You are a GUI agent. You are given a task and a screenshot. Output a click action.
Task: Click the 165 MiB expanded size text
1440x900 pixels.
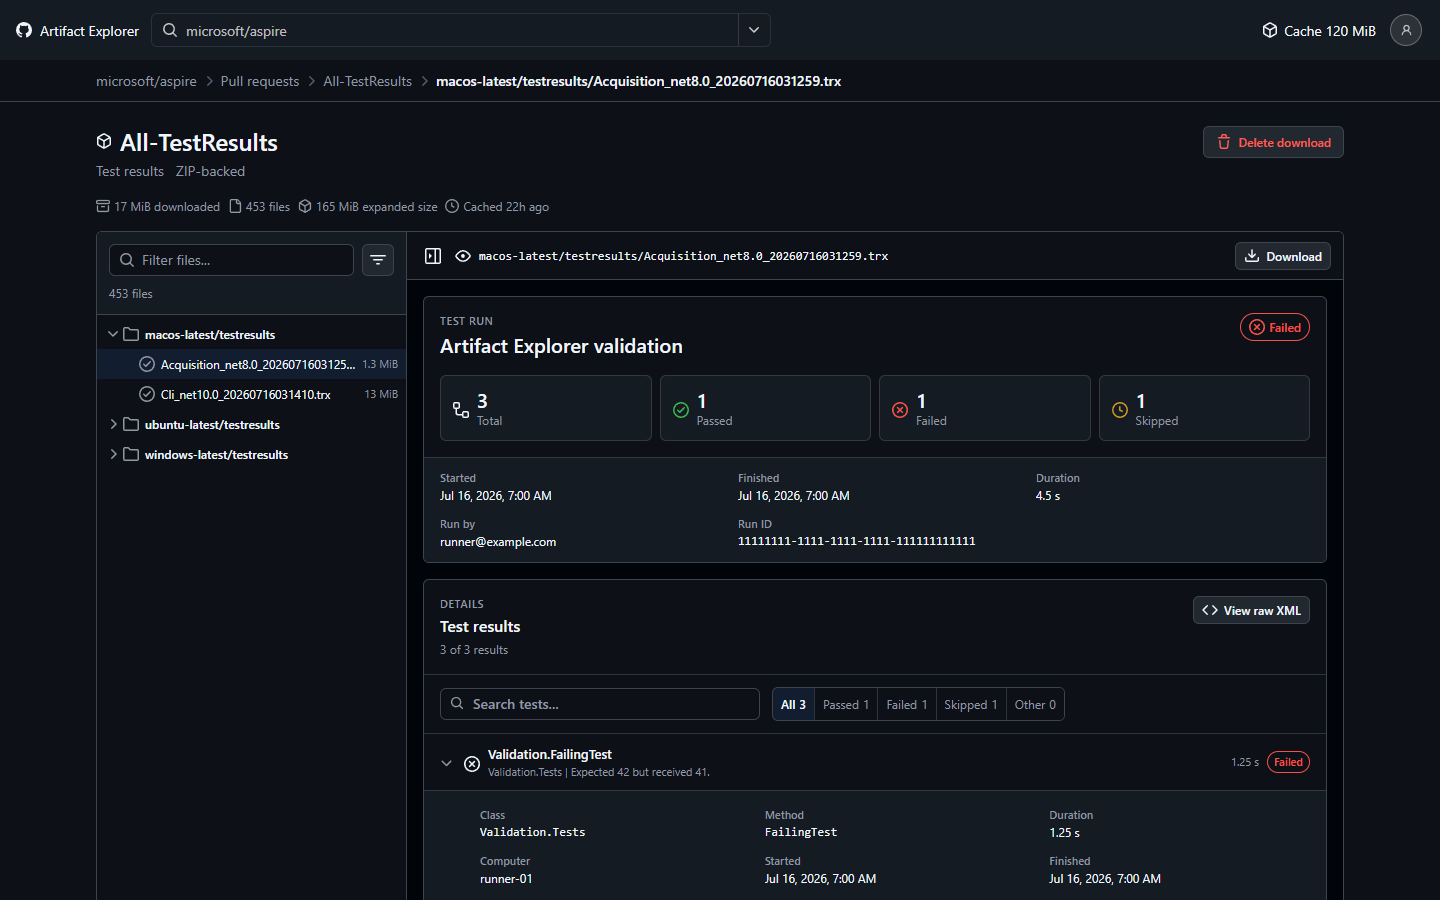tap(377, 207)
